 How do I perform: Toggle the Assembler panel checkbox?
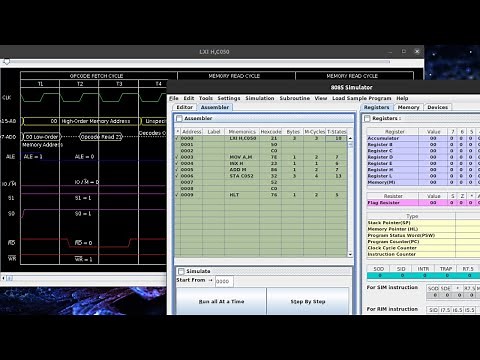[179, 118]
